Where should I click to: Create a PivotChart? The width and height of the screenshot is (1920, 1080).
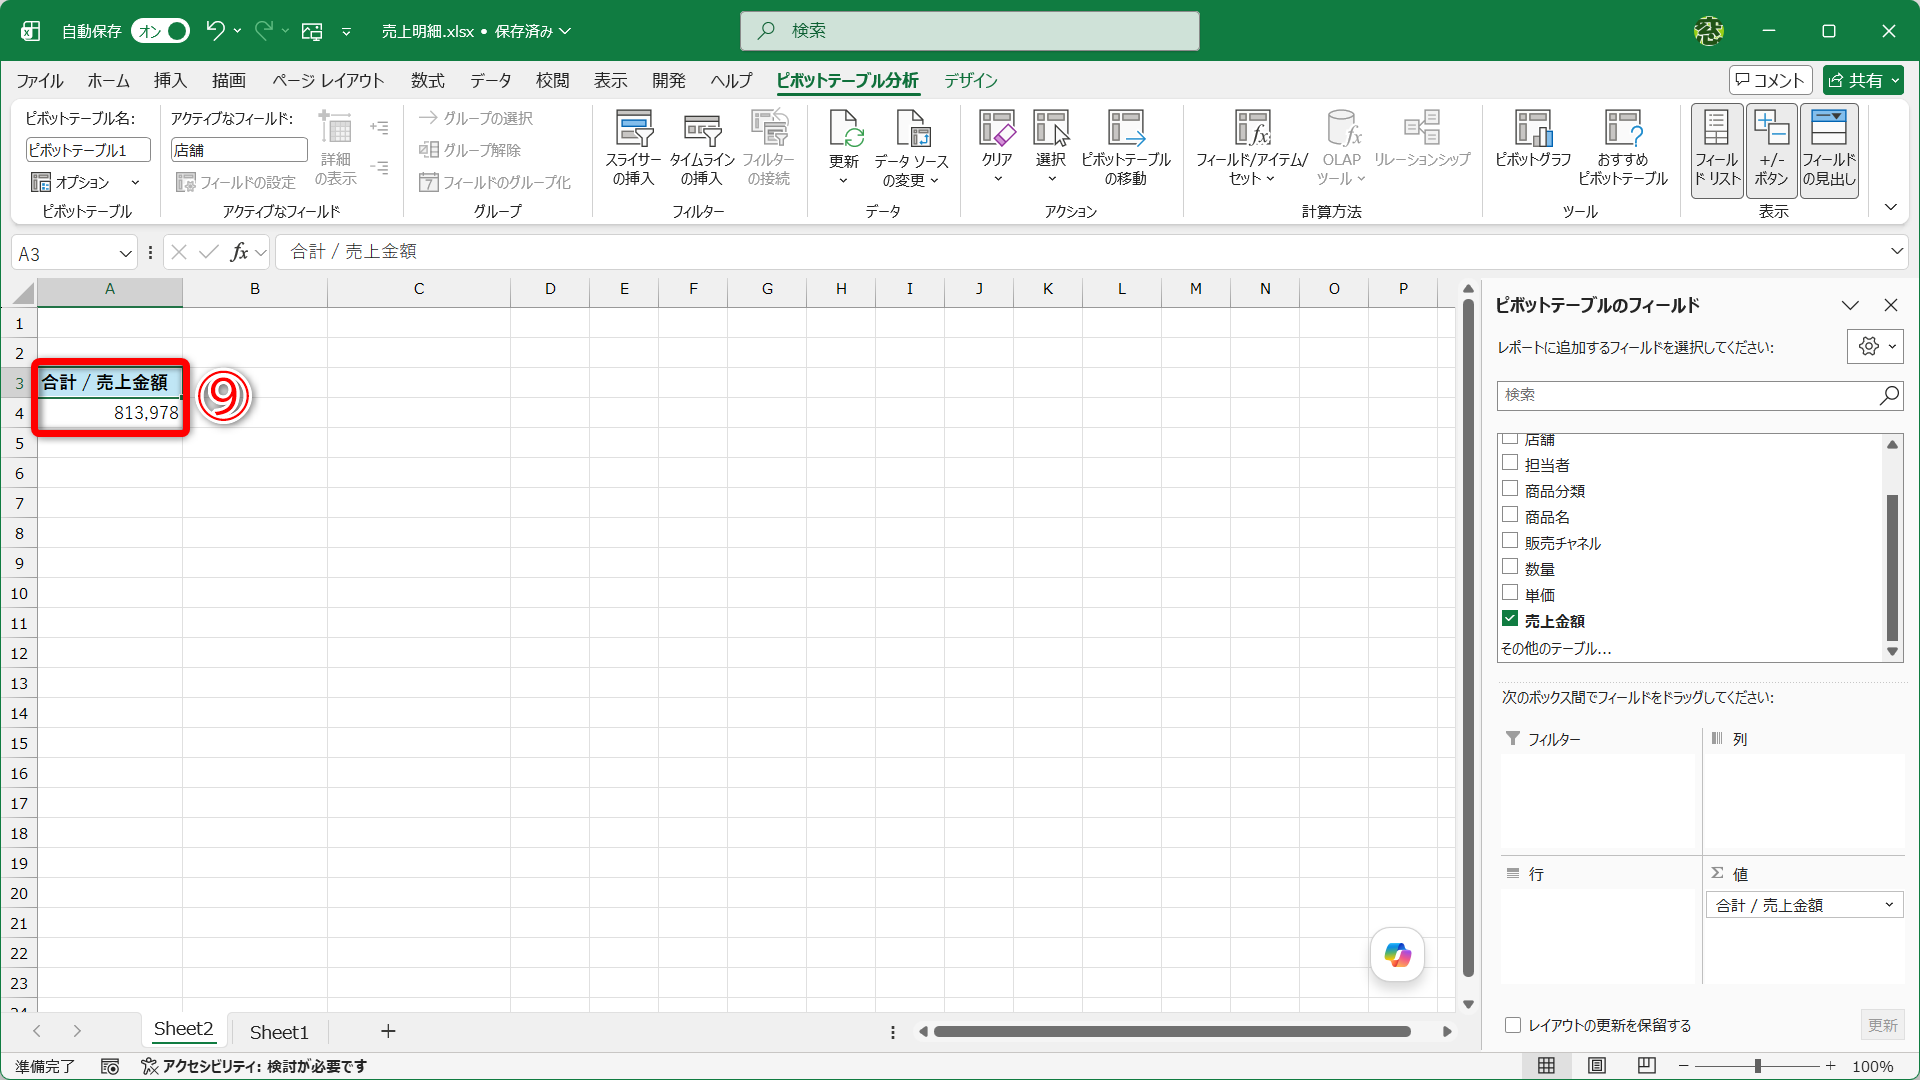point(1533,140)
